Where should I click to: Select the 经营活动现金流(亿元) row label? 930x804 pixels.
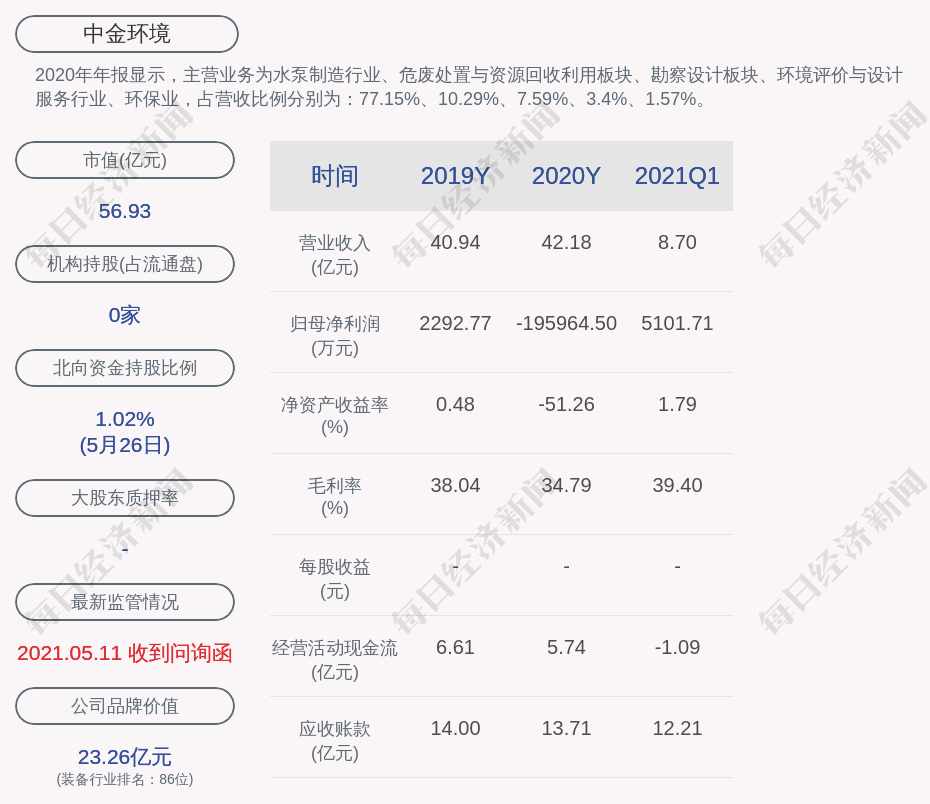(x=335, y=660)
